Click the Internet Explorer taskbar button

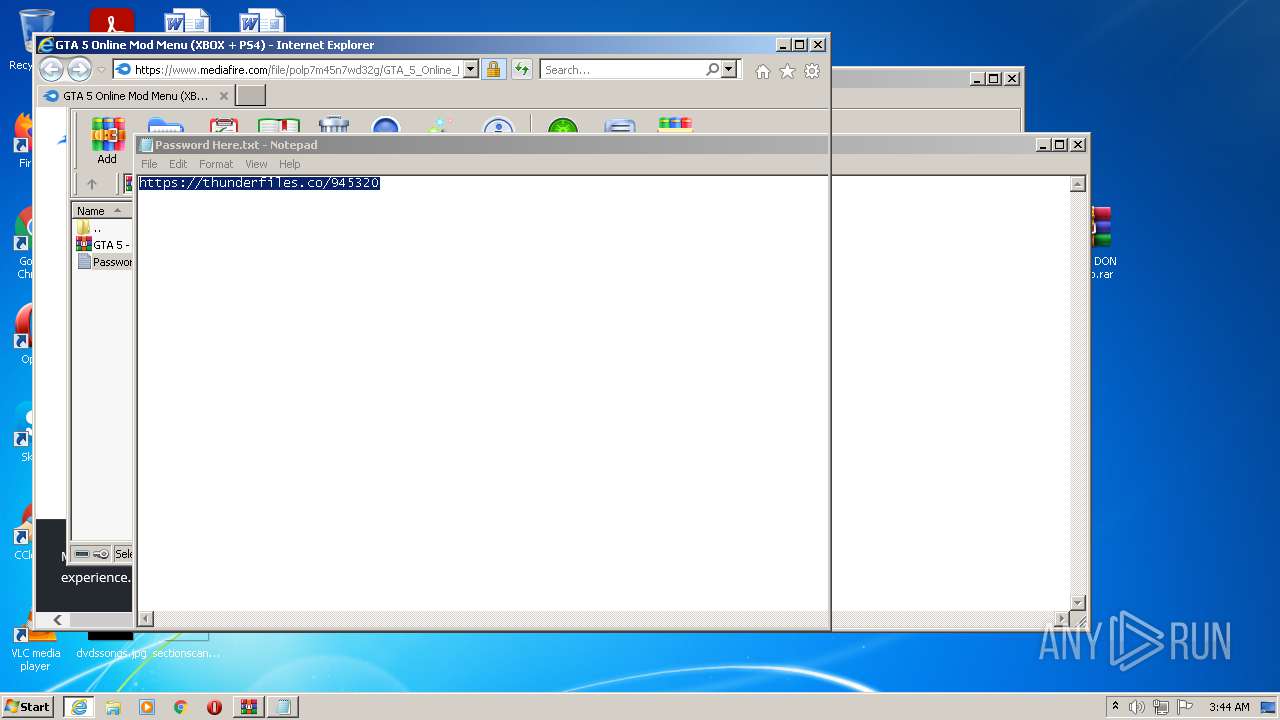click(x=78, y=707)
